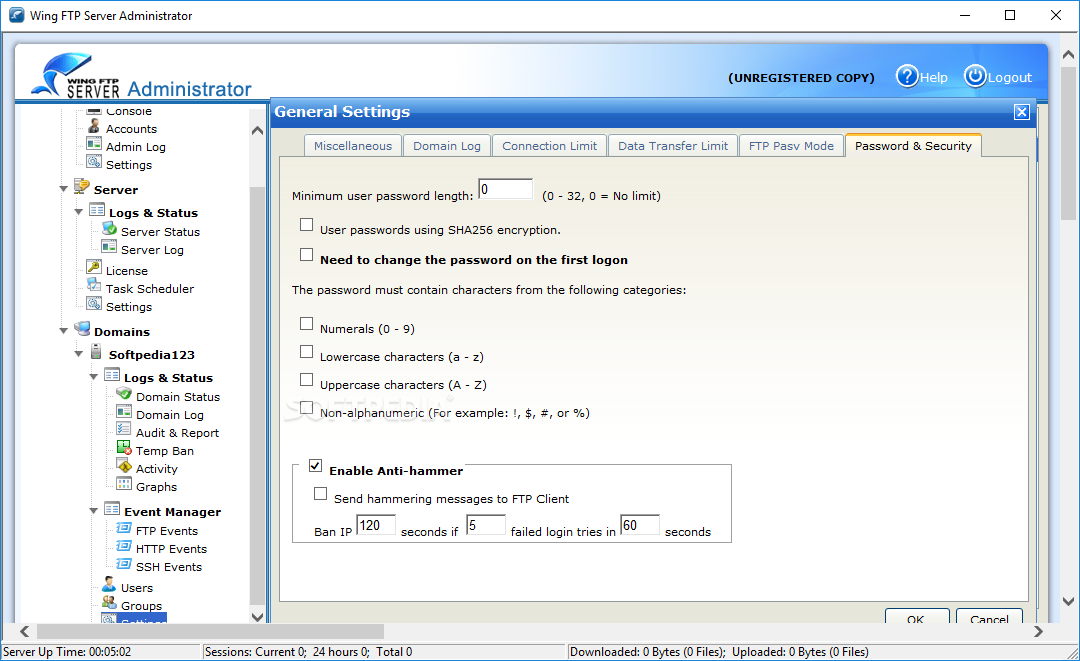Image resolution: width=1080 pixels, height=661 pixels.
Task: Click right window scrollbar down arrow
Action: (1068, 601)
